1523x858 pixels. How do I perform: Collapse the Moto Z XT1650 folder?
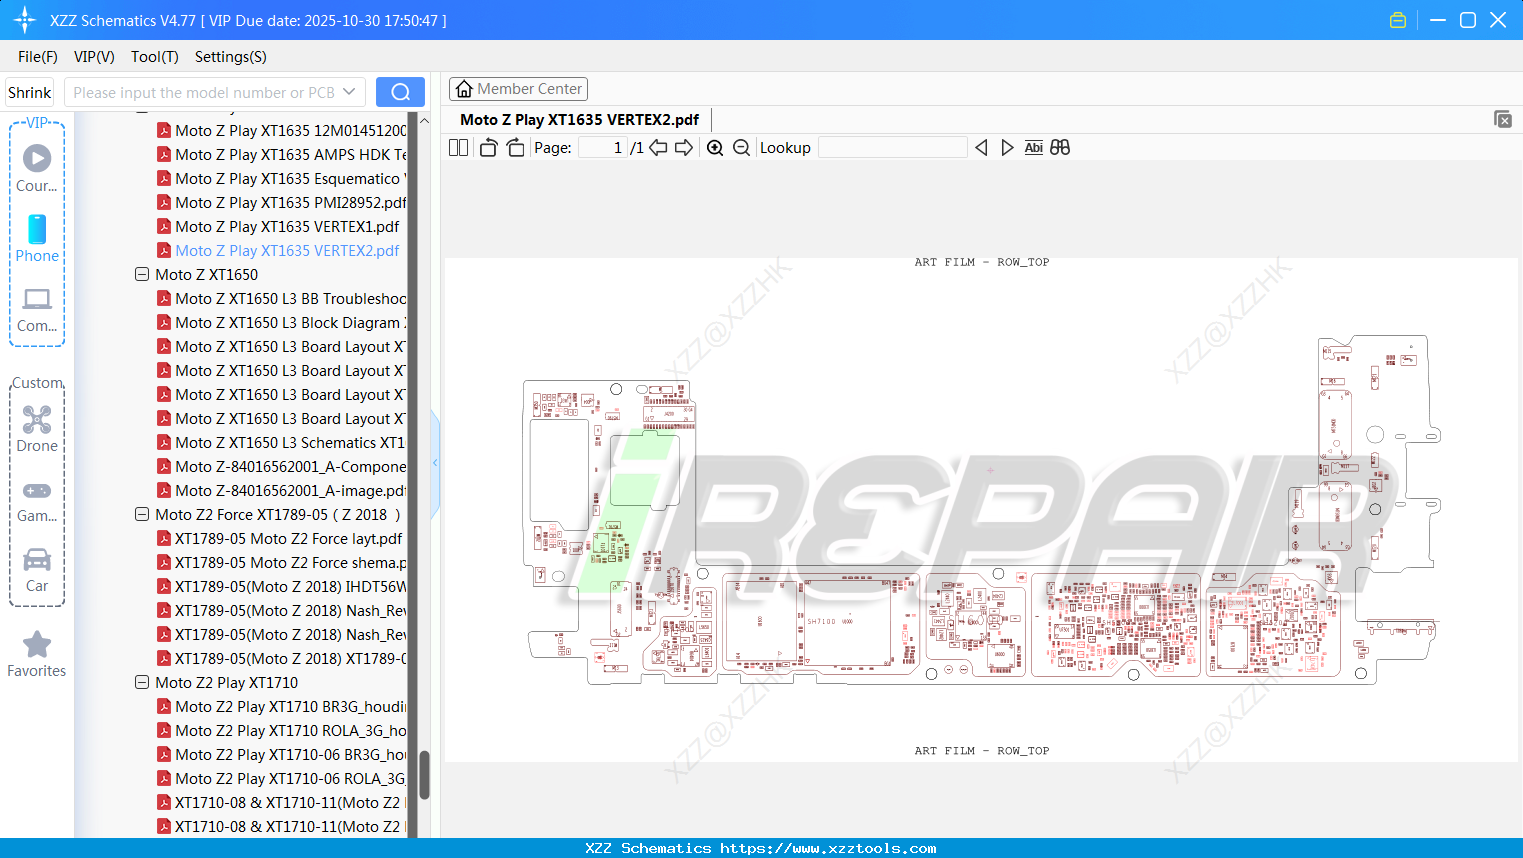142,274
